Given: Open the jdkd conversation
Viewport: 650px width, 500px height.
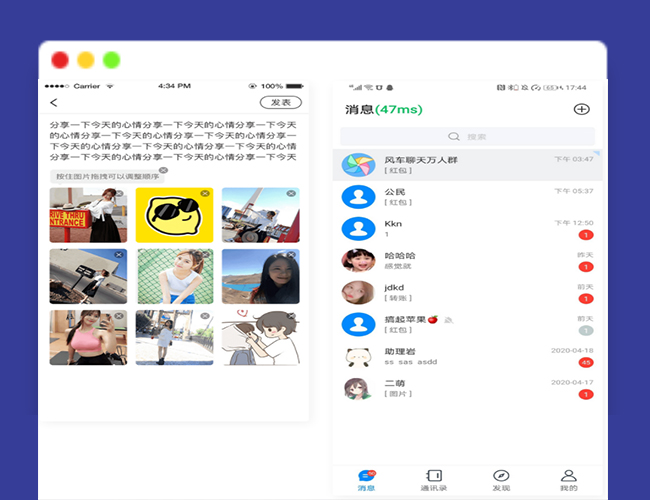Looking at the screenshot, I should [x=468, y=293].
